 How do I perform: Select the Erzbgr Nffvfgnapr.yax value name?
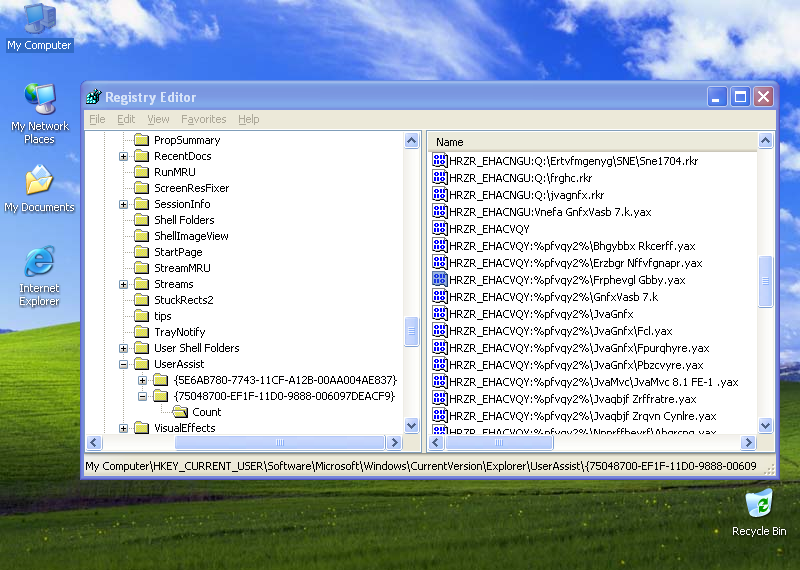[x=576, y=263]
